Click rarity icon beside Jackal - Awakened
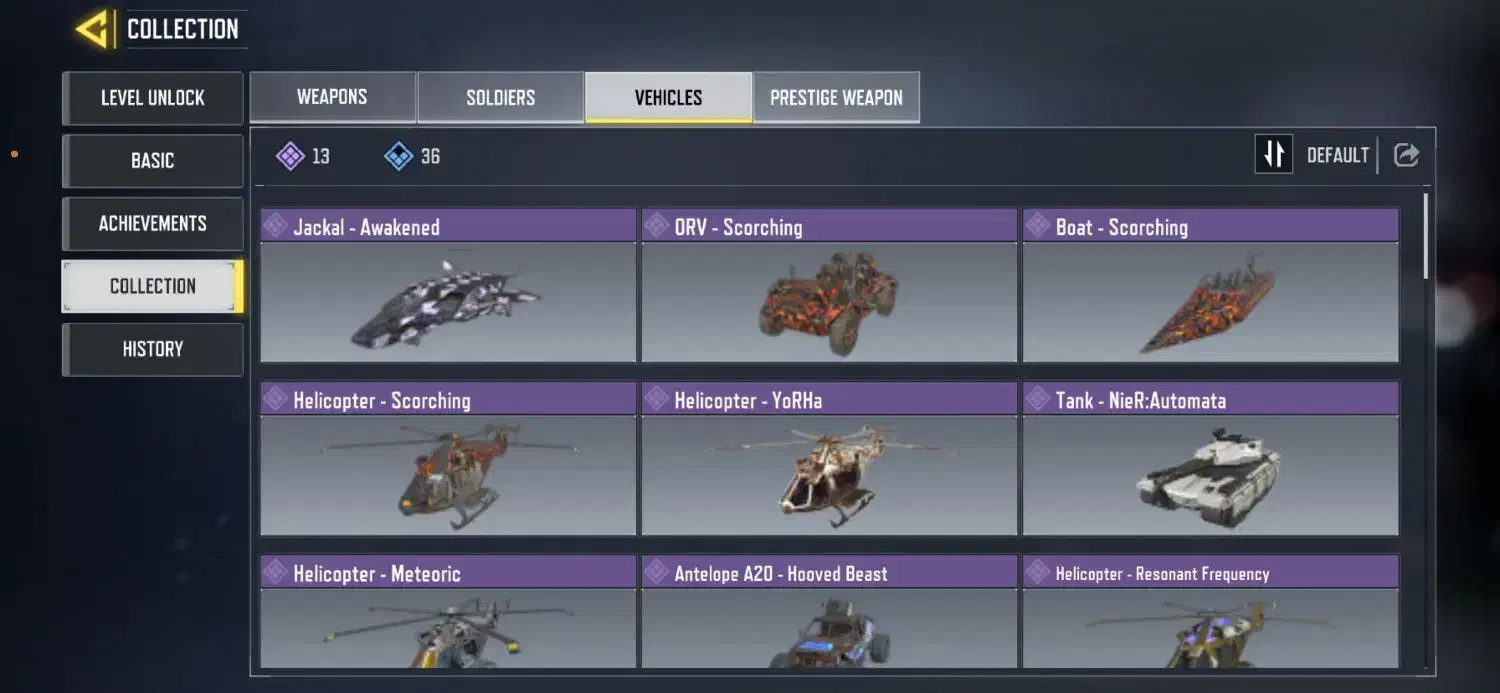 tap(275, 226)
